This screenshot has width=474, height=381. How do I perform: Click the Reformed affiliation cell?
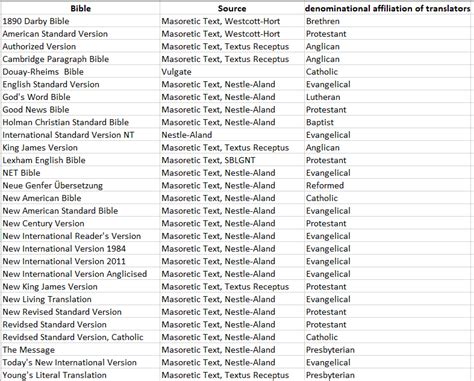[x=387, y=185]
